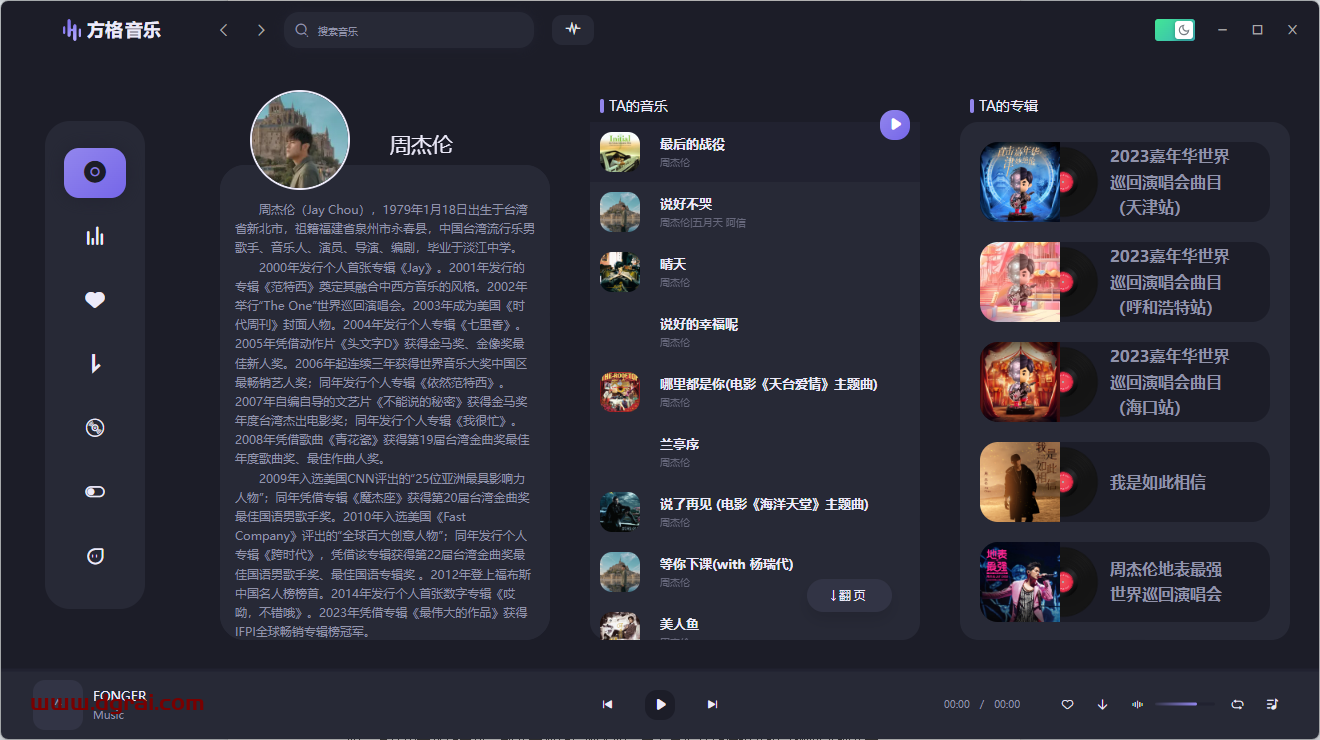Click album cover of 晴天
Screen dimensions: 1320x740
pyautogui.click(x=620, y=272)
